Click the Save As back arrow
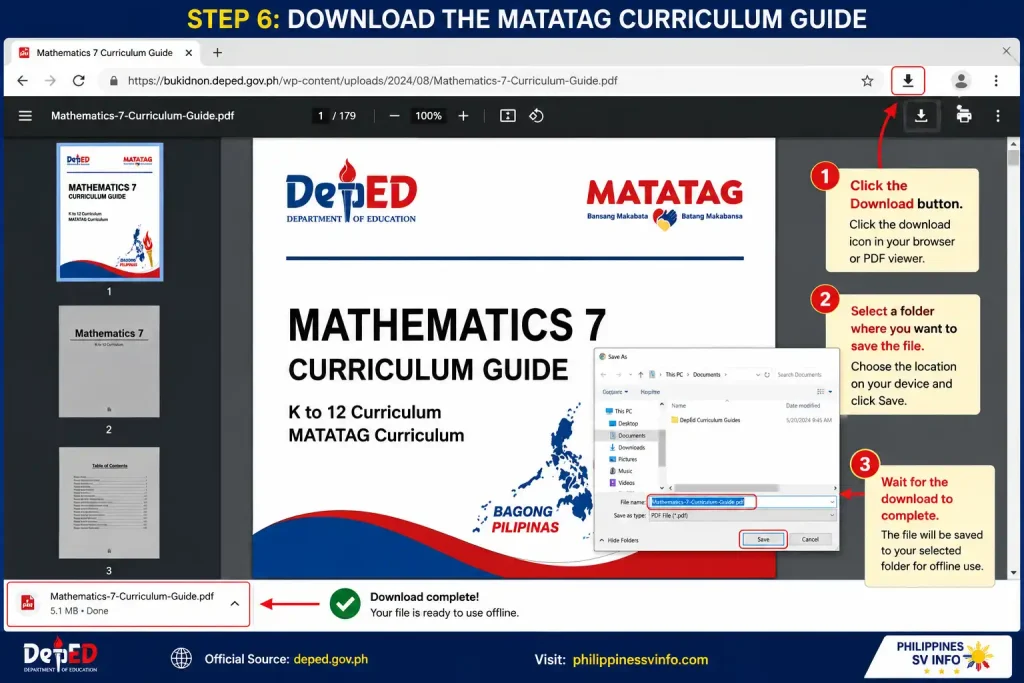The width and height of the screenshot is (1024, 683). [603, 375]
